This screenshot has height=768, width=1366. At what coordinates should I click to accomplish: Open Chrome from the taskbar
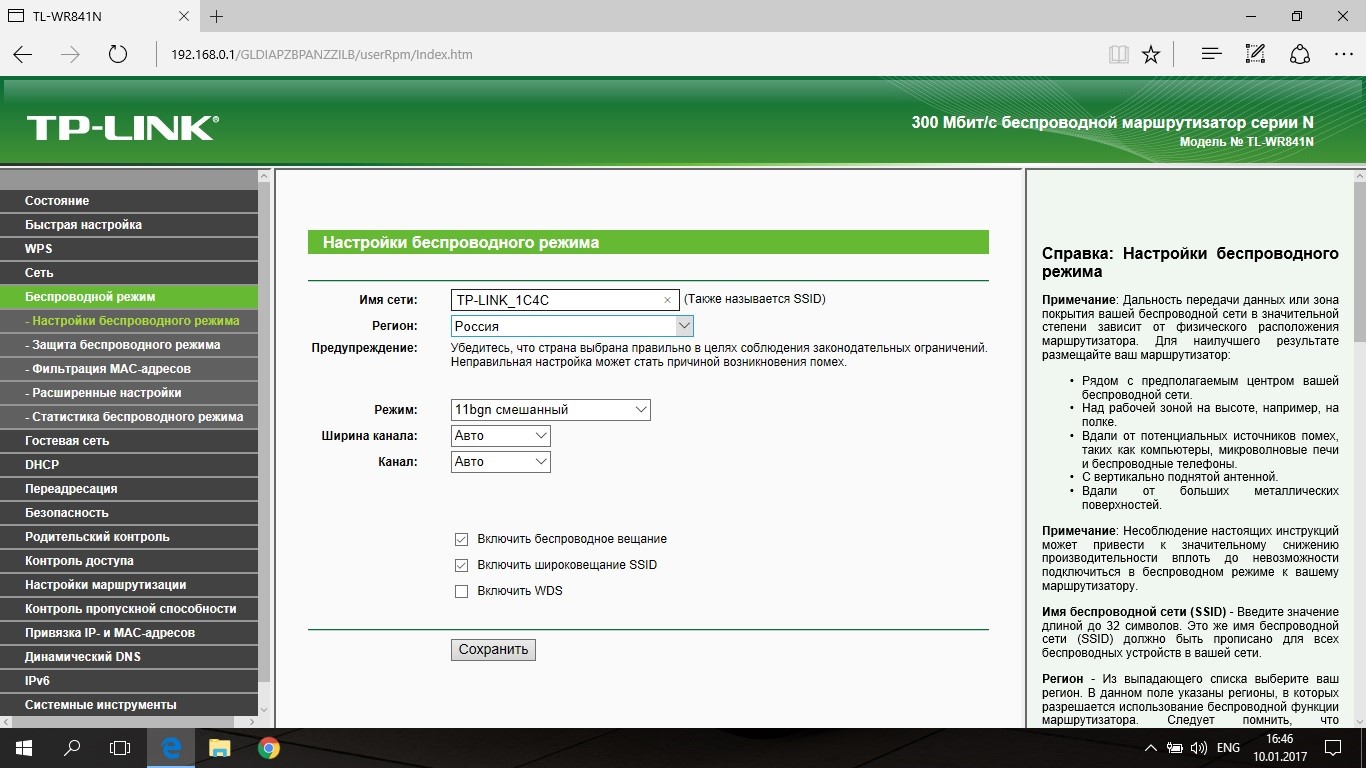coord(268,747)
